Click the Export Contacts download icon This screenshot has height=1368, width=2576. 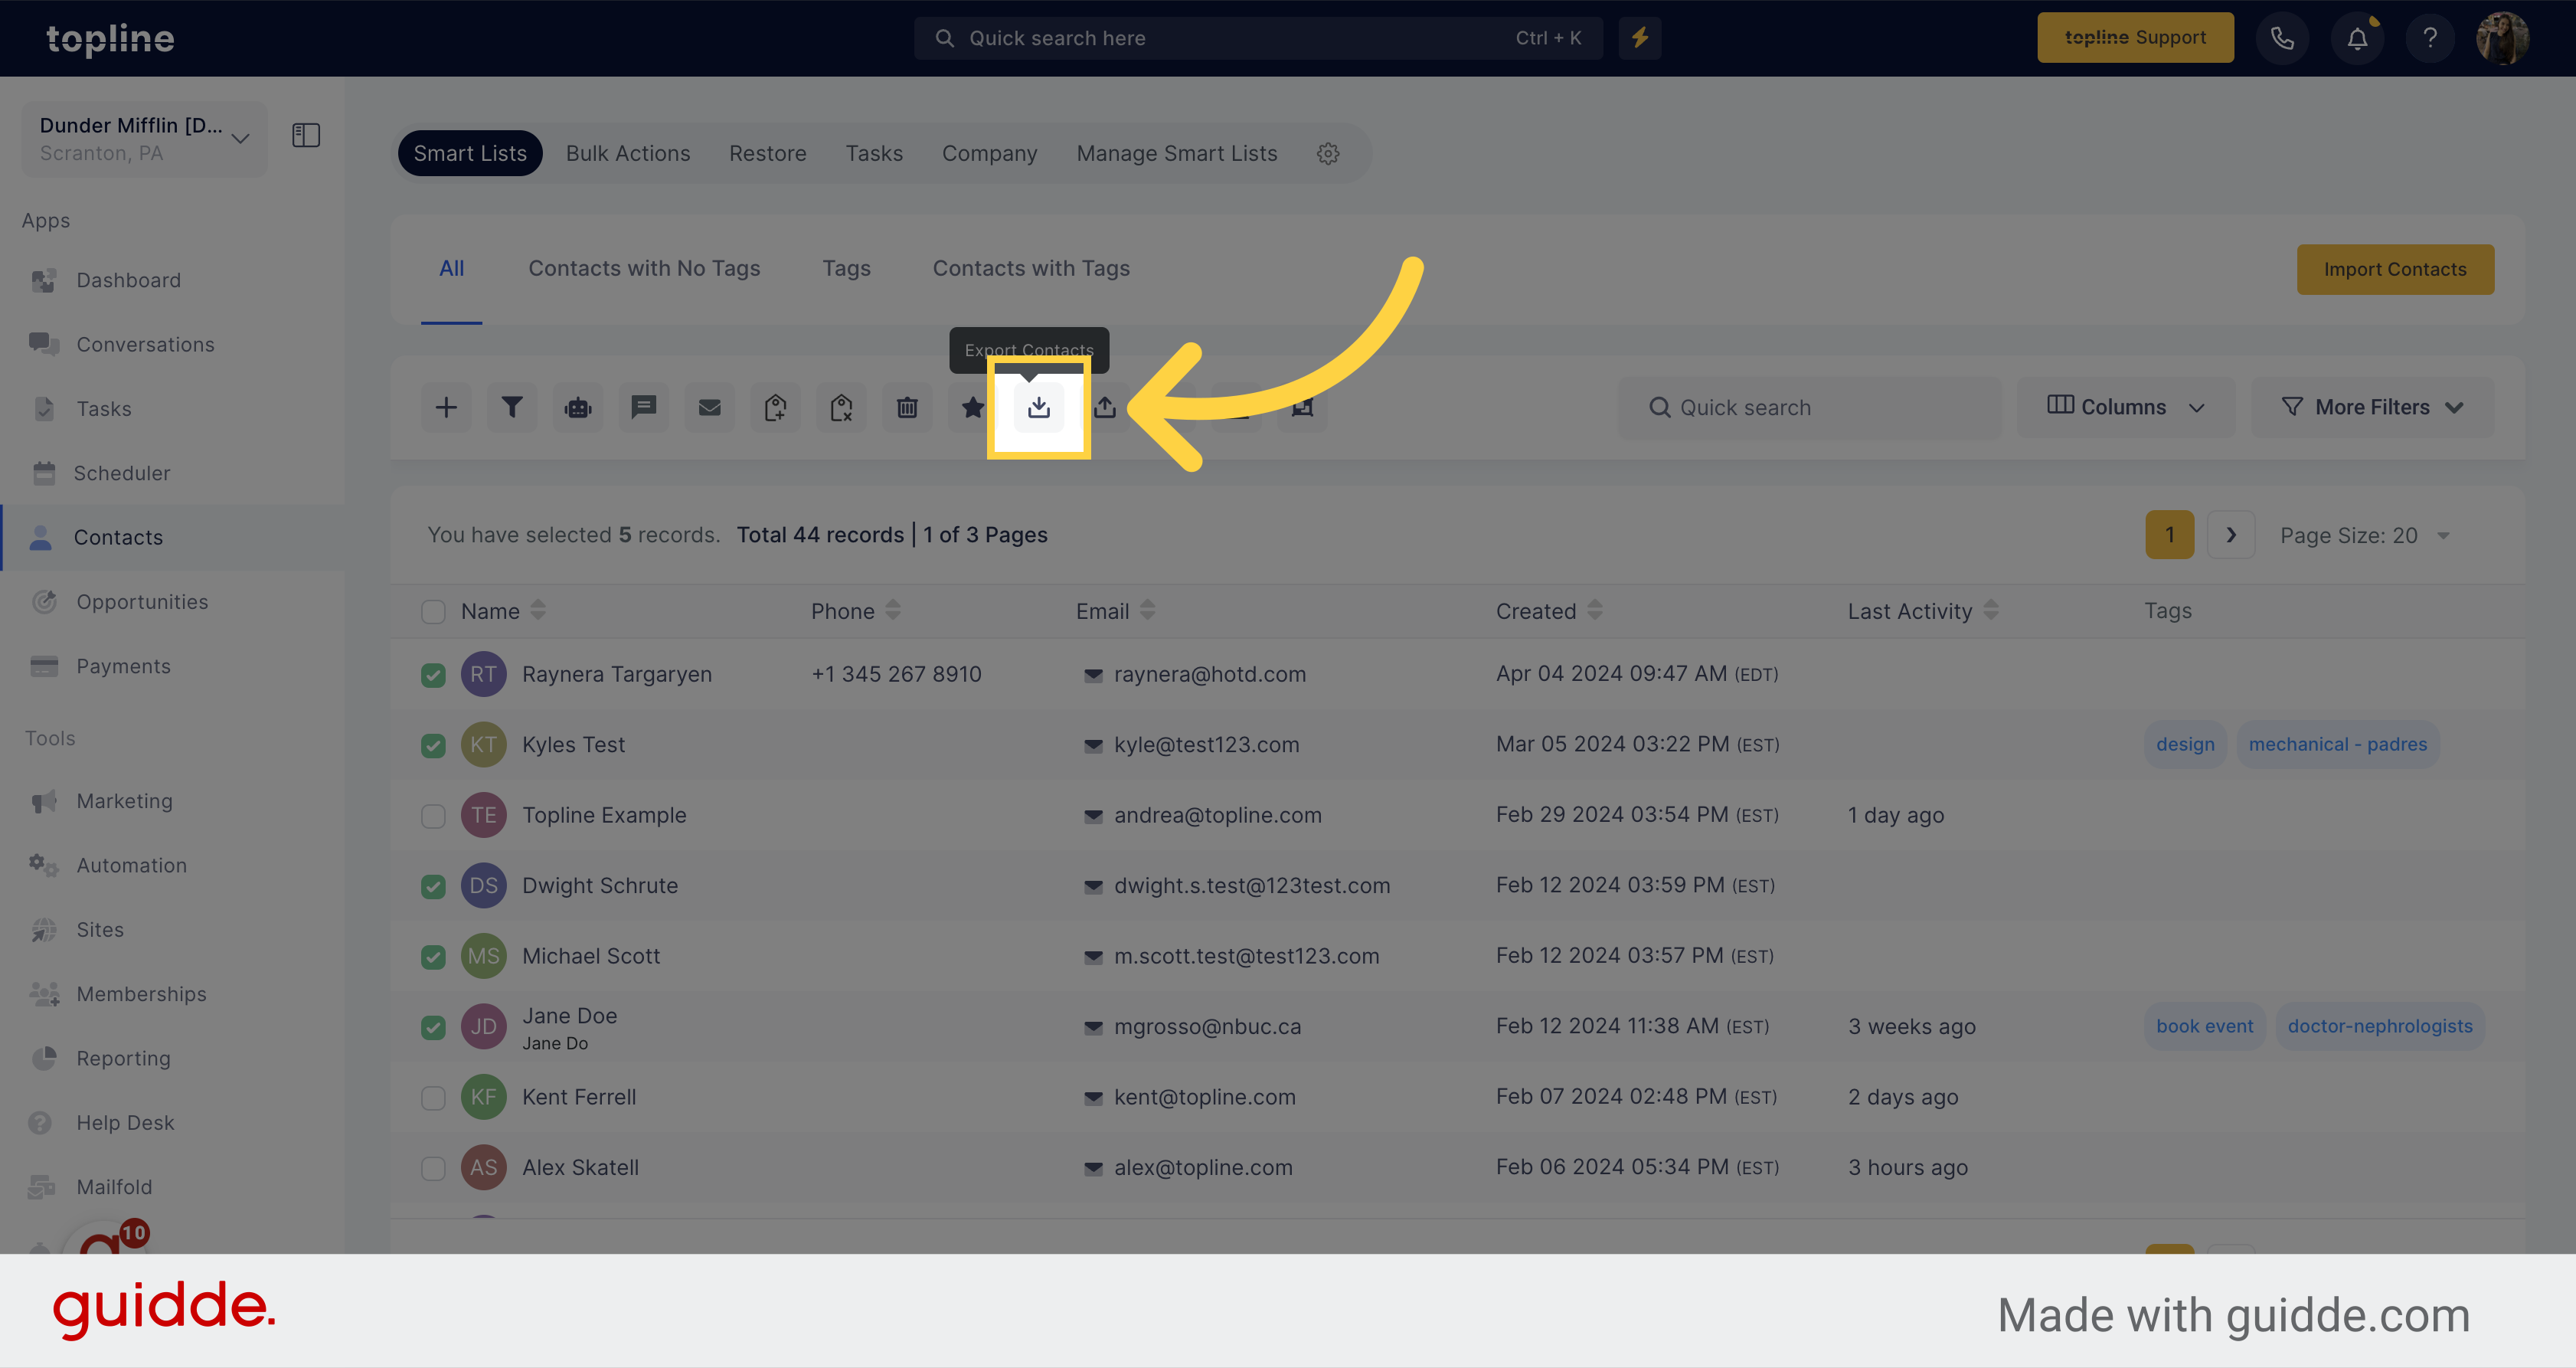tap(1039, 407)
